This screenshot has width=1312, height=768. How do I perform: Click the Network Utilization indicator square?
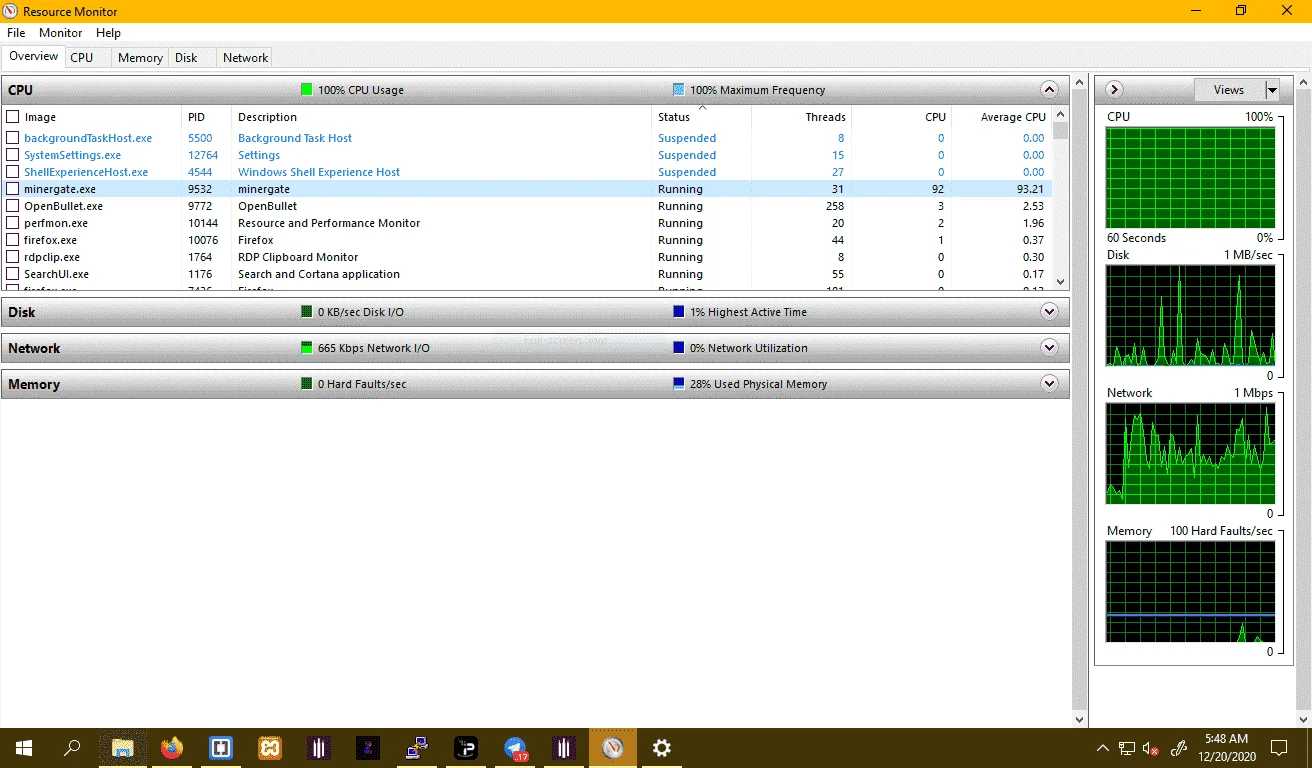click(x=679, y=348)
